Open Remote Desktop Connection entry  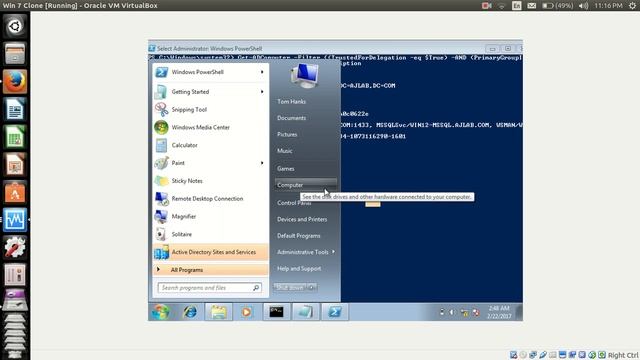coord(210,199)
